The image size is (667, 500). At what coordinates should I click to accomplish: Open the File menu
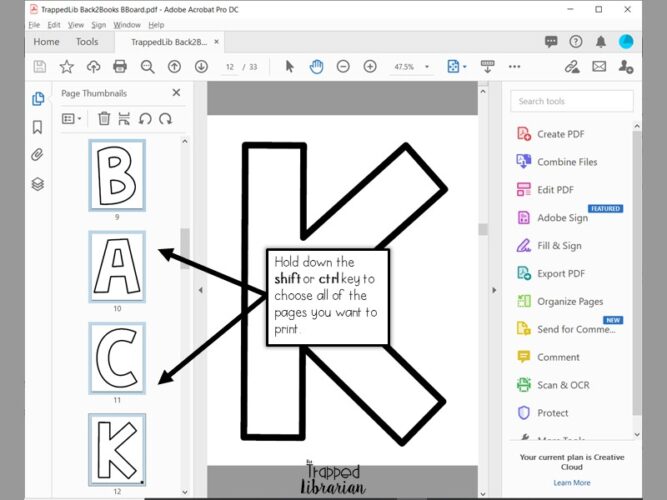(34, 25)
